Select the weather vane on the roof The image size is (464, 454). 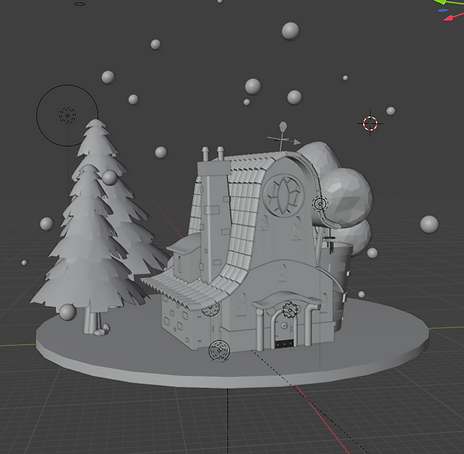283,137
